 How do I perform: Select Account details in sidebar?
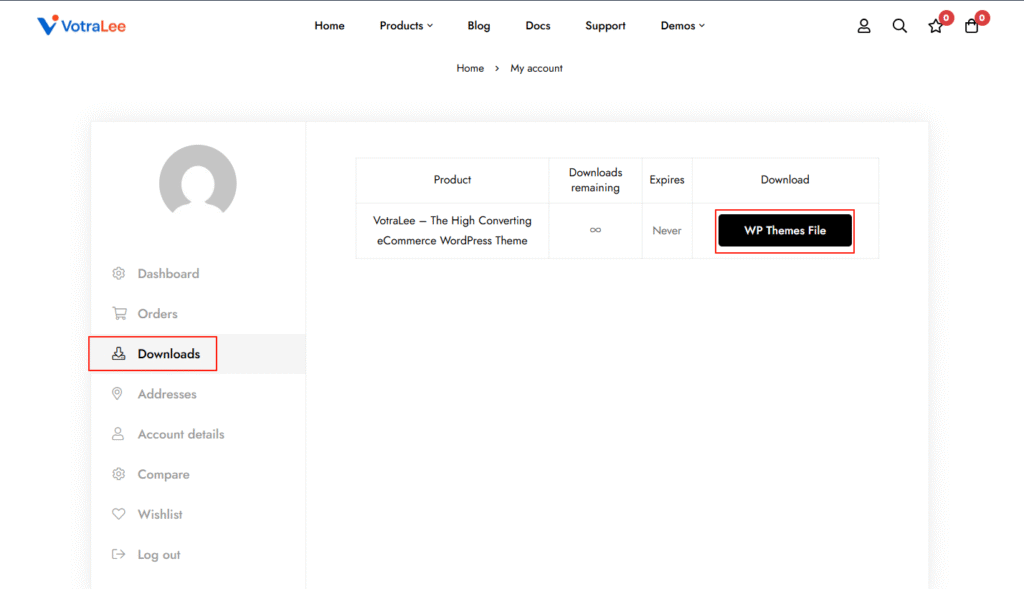click(x=181, y=434)
